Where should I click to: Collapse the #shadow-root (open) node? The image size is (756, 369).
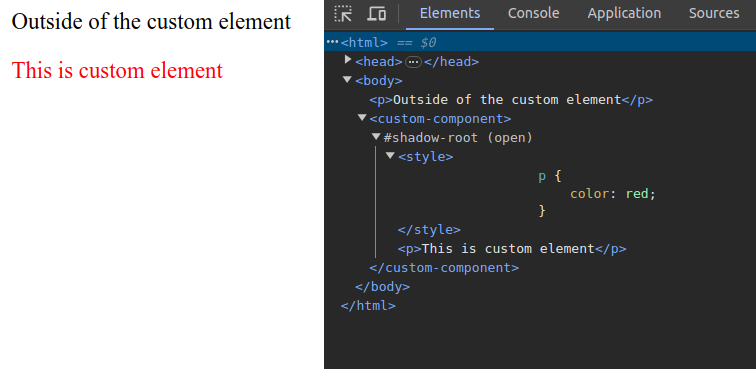(x=376, y=137)
